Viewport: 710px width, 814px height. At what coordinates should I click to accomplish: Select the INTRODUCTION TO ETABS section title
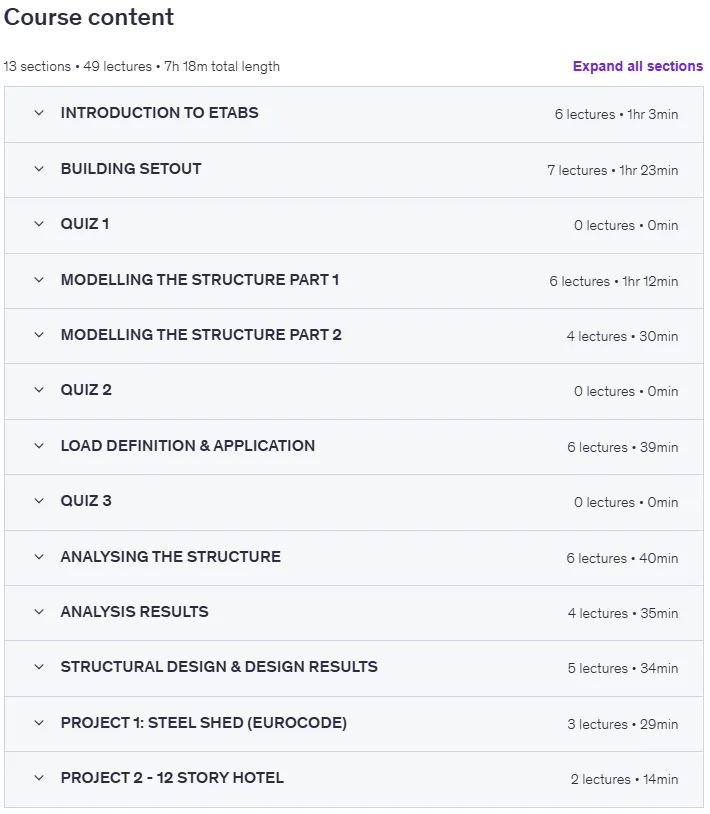pyautogui.click(x=159, y=113)
